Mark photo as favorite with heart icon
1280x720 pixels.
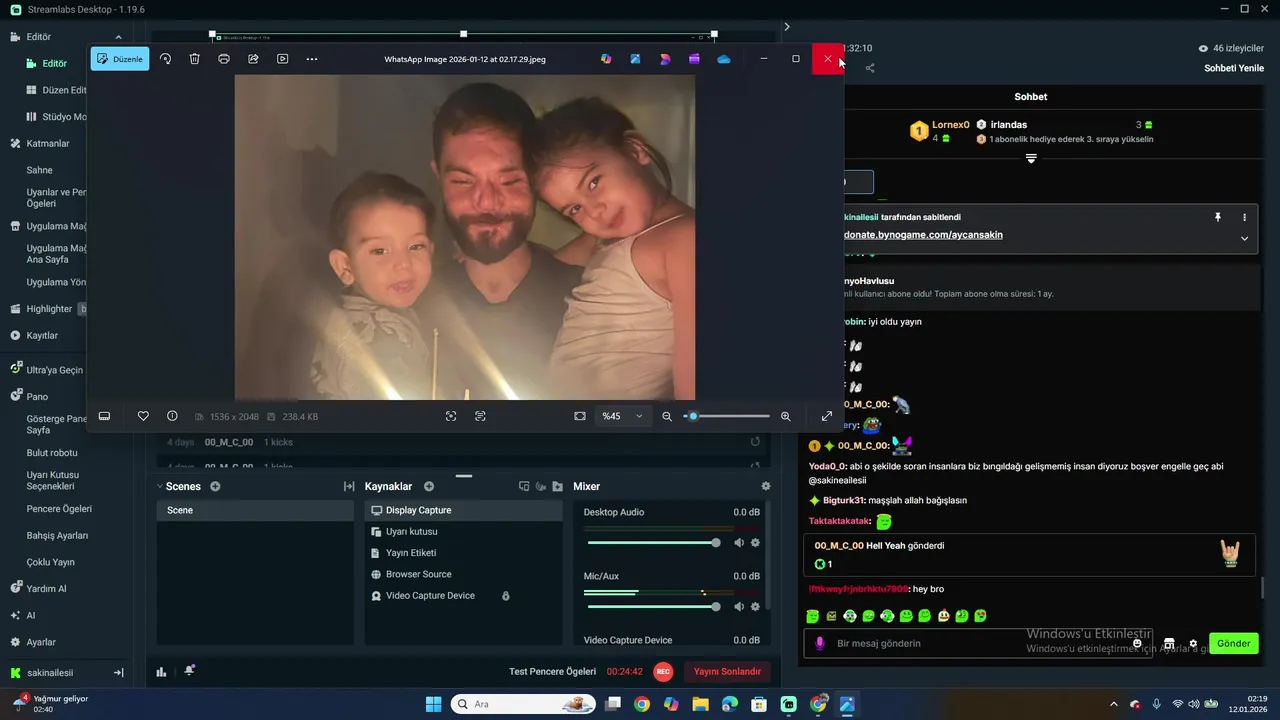click(x=143, y=416)
